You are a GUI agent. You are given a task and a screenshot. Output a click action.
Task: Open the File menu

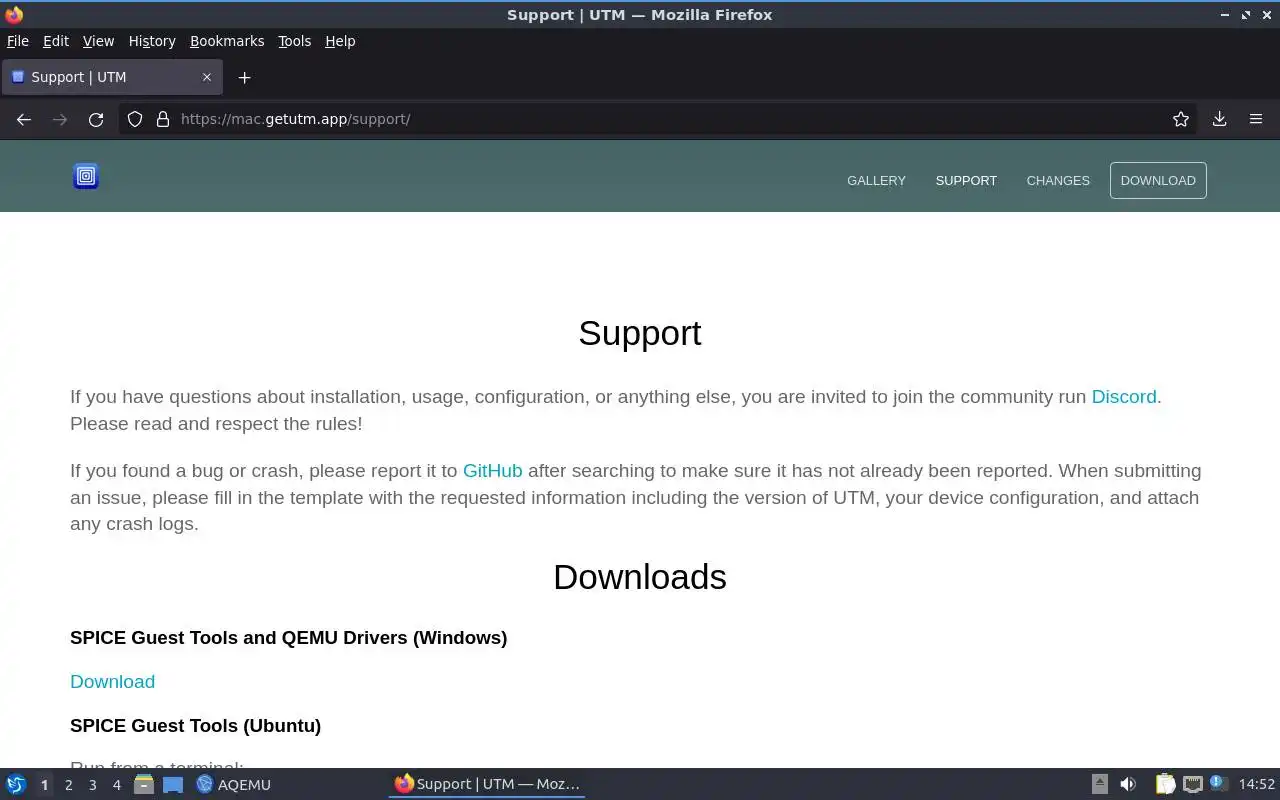click(18, 41)
